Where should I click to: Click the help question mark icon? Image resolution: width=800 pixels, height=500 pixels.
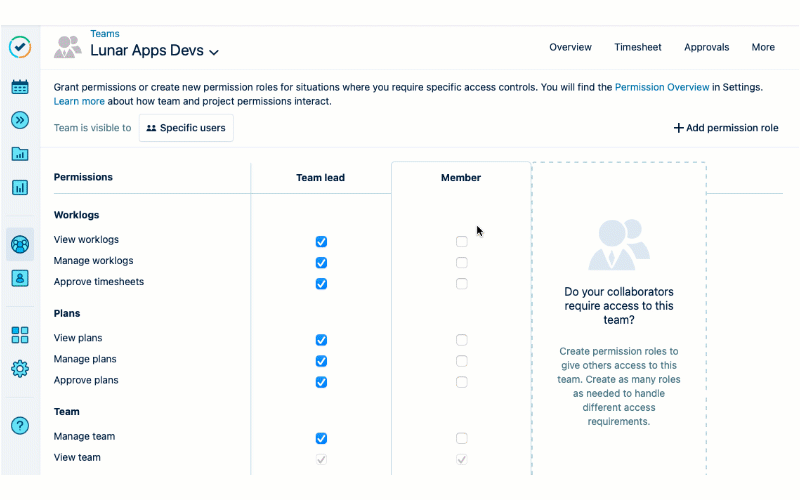[x=20, y=425]
